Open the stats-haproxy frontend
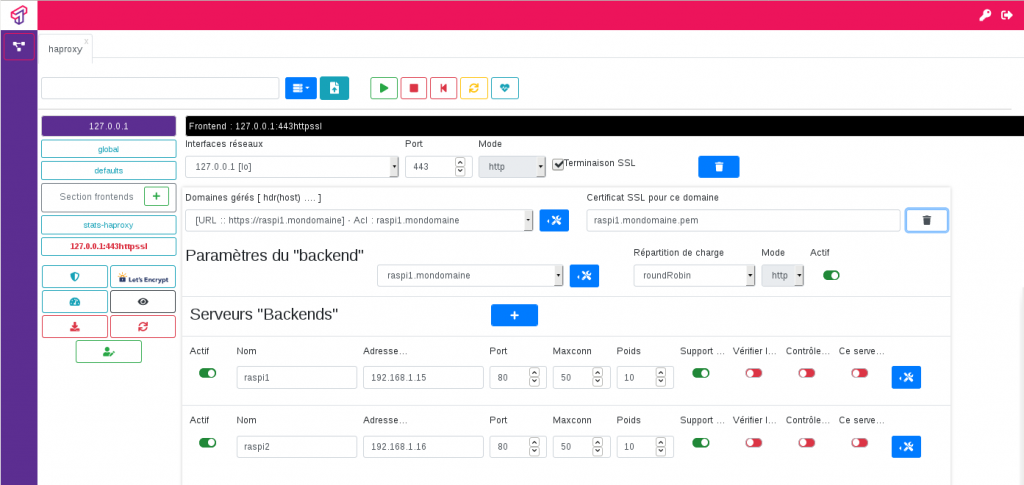Image resolution: width=1024 pixels, height=485 pixels. point(108,225)
